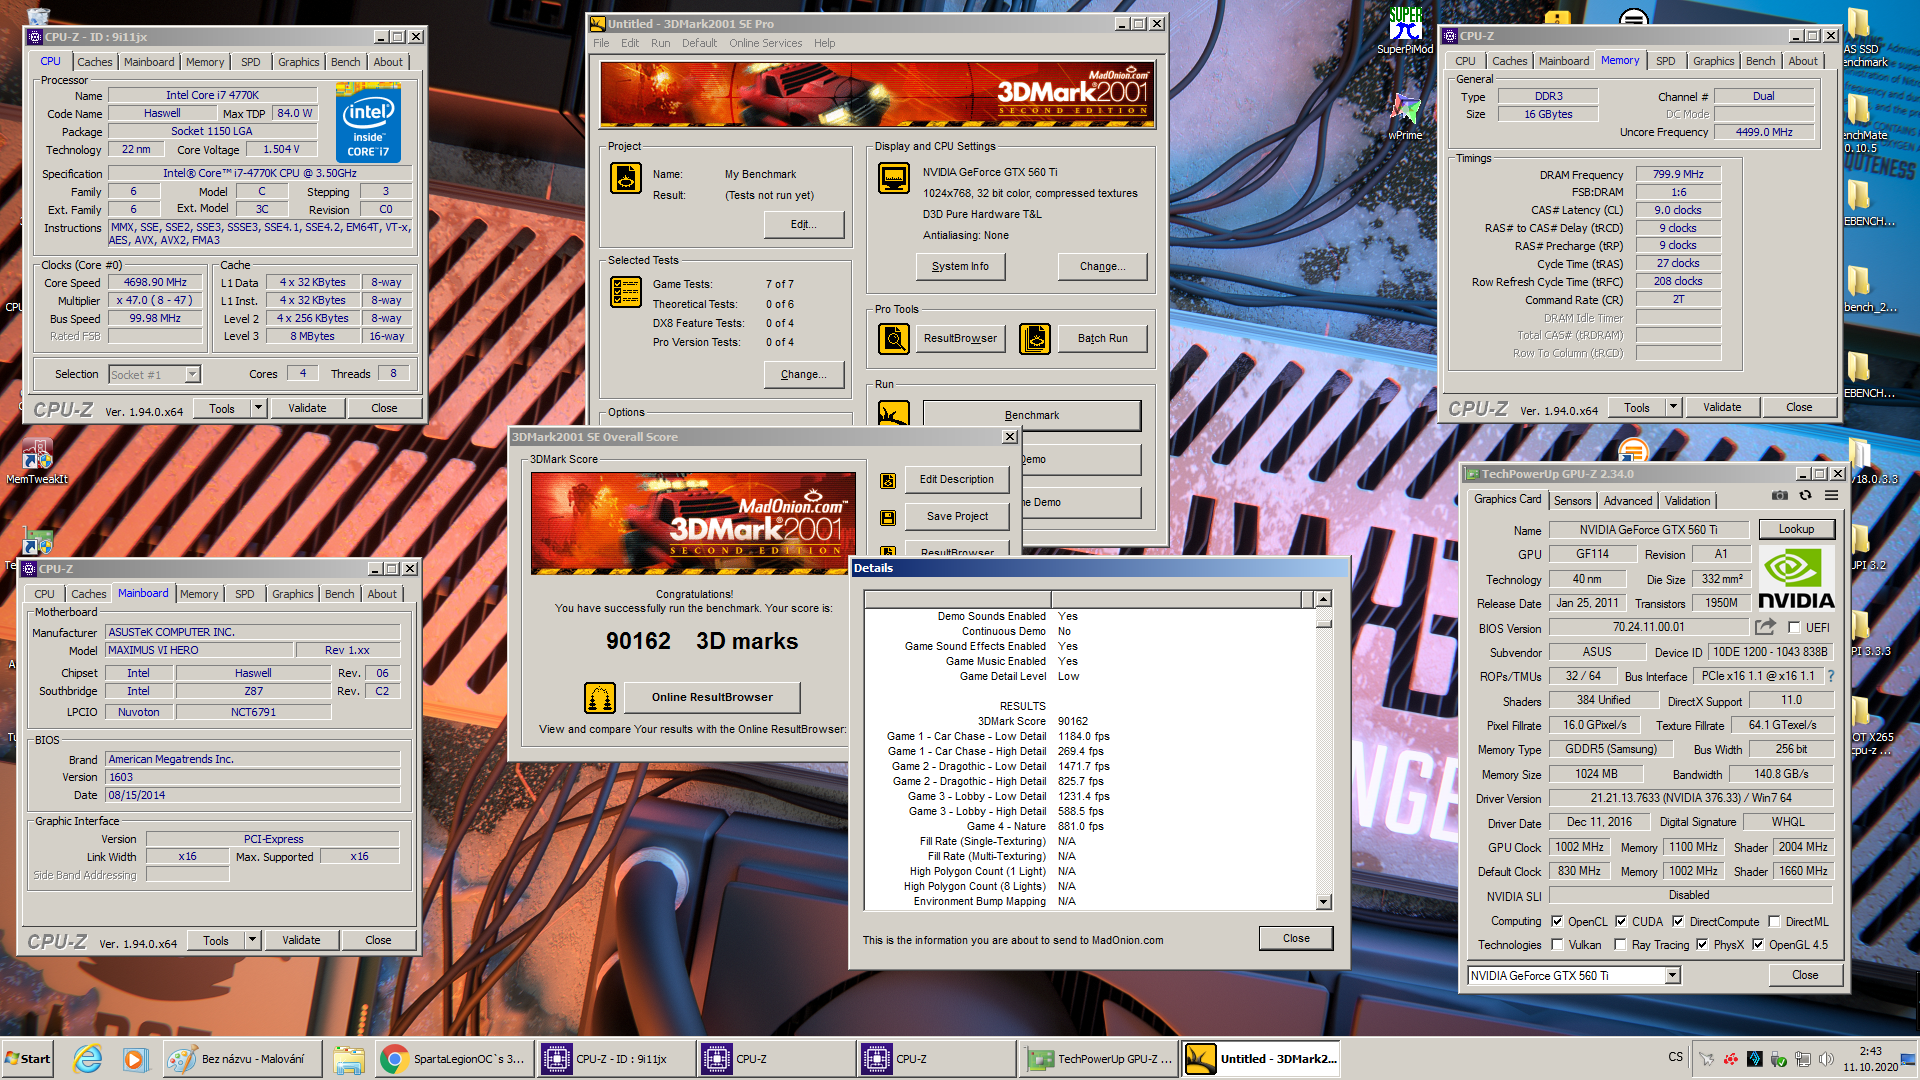Screen dimensions: 1920x1080
Task: Click the Details list scrollbar up arrow
Action: pyautogui.click(x=1323, y=599)
